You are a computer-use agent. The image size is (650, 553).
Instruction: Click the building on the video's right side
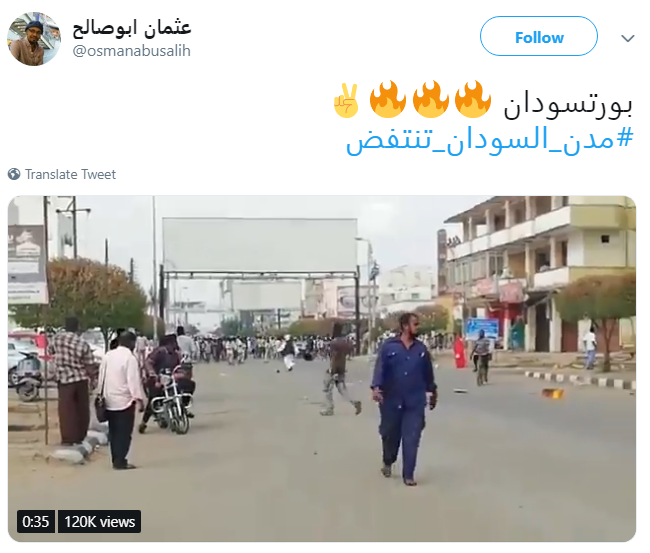(x=539, y=274)
